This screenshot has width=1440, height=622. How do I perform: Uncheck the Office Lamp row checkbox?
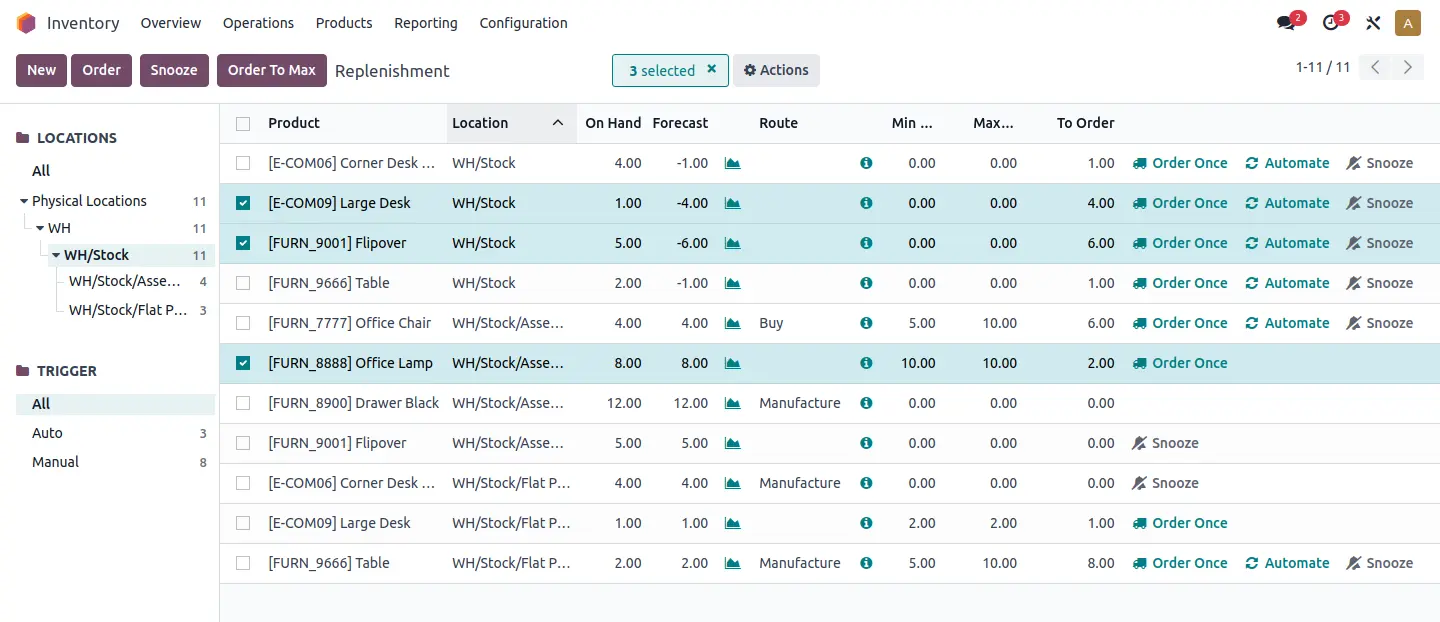(243, 363)
